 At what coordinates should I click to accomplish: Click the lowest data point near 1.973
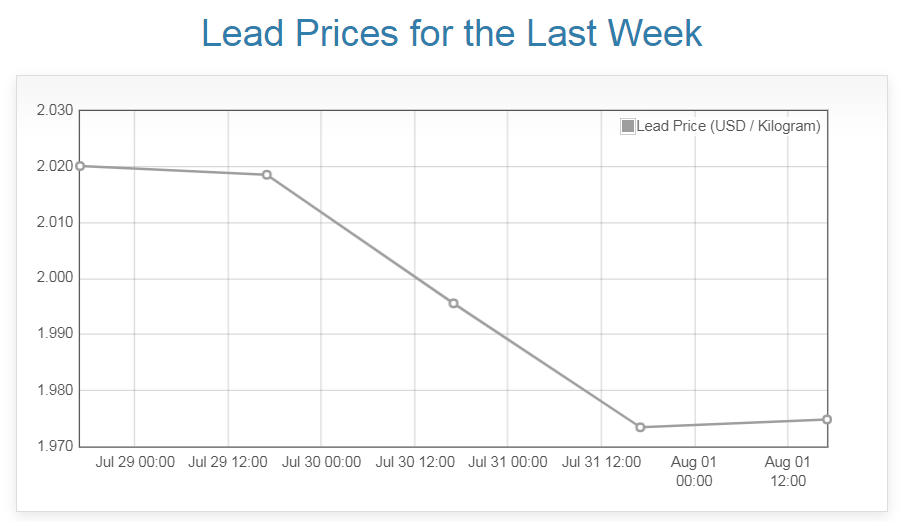[x=640, y=427]
